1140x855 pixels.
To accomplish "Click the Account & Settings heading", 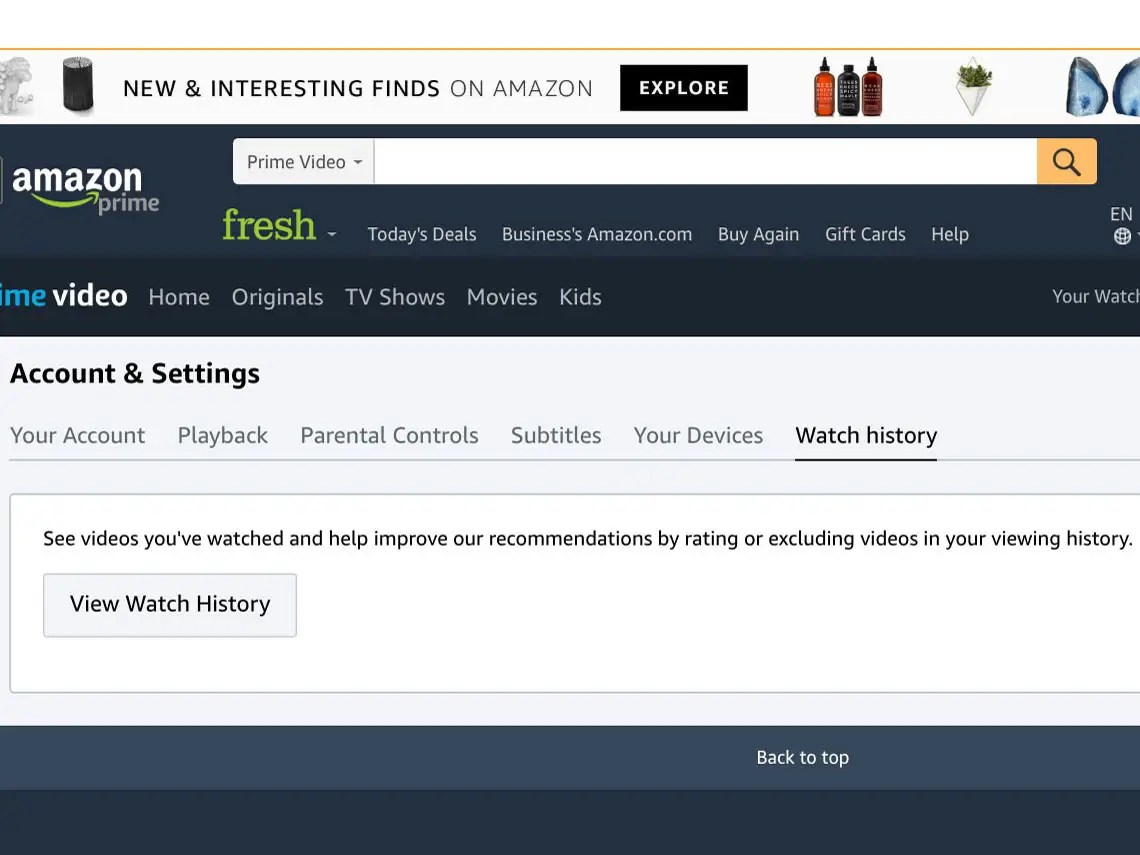I will pos(135,374).
